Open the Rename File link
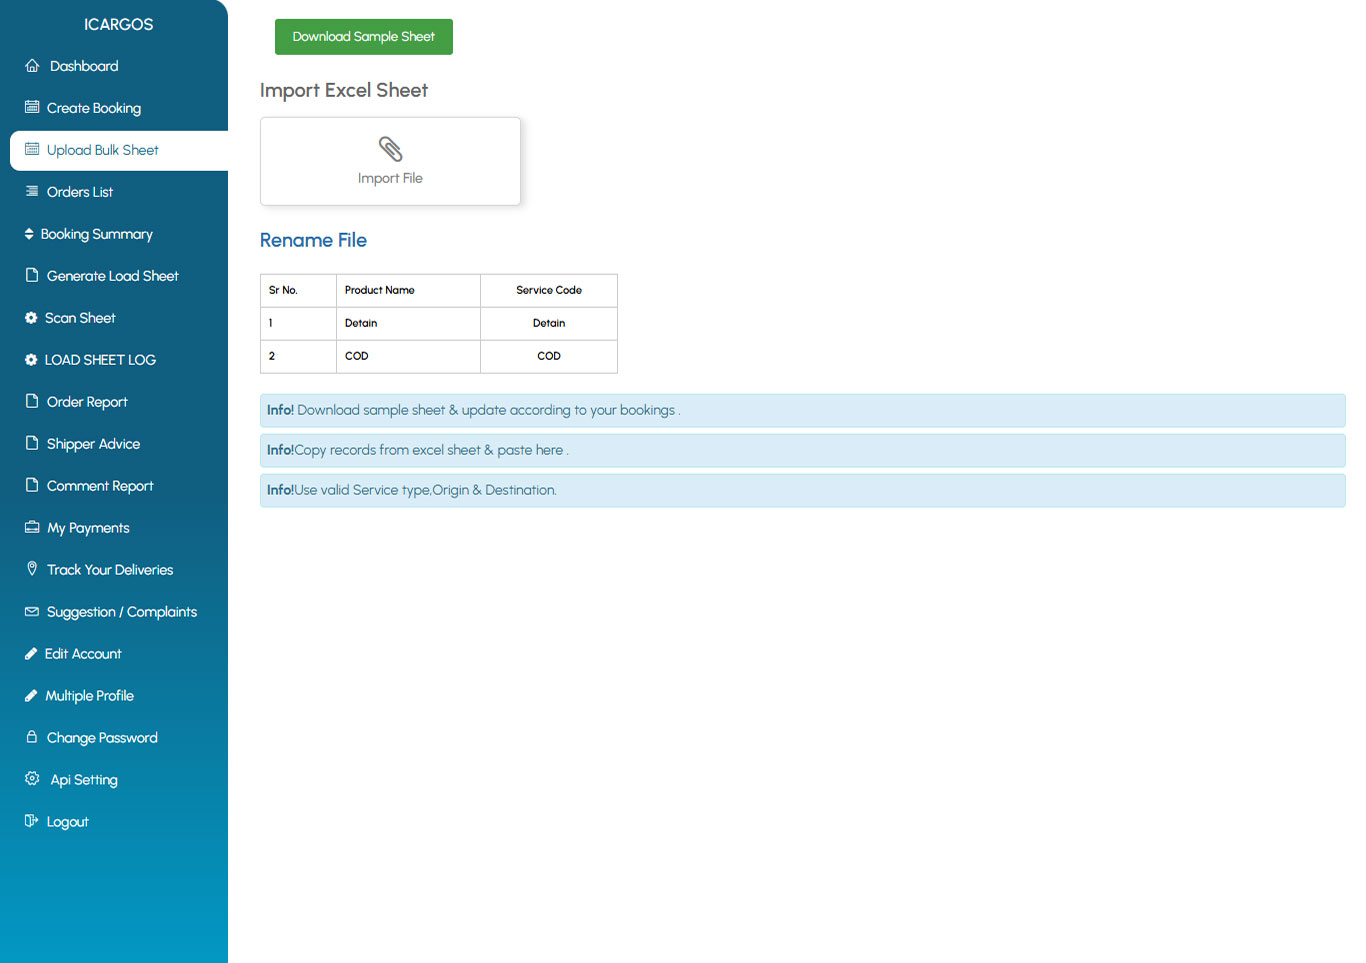The height and width of the screenshot is (963, 1366). tap(313, 240)
